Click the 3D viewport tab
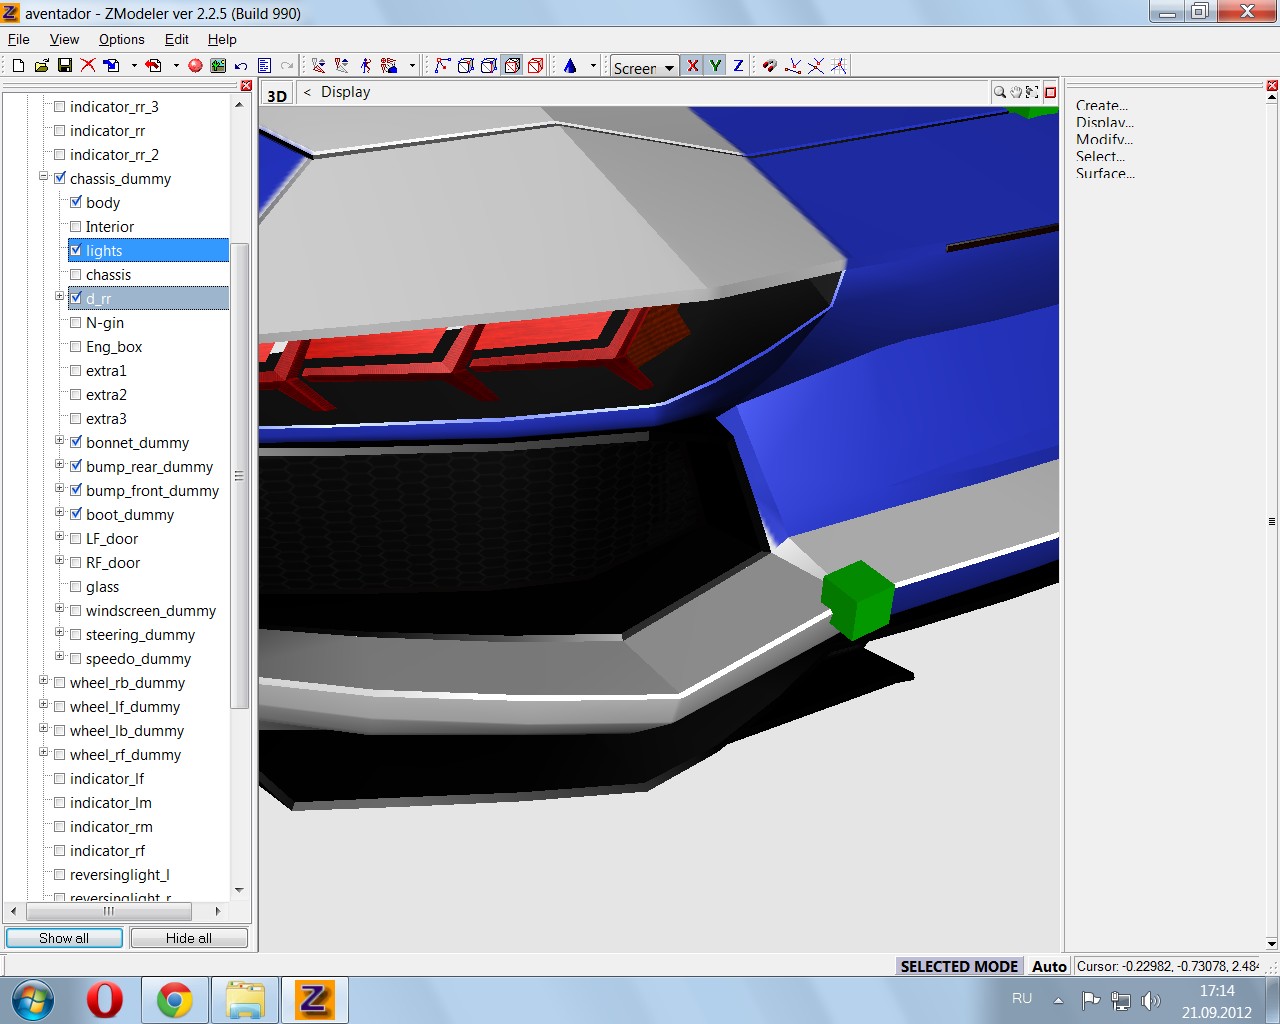 coord(277,95)
